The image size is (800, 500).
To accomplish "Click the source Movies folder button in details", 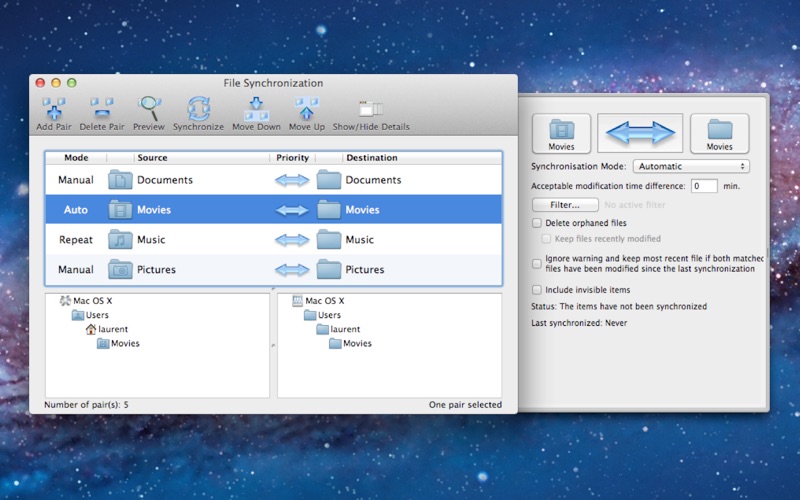I will coord(561,133).
